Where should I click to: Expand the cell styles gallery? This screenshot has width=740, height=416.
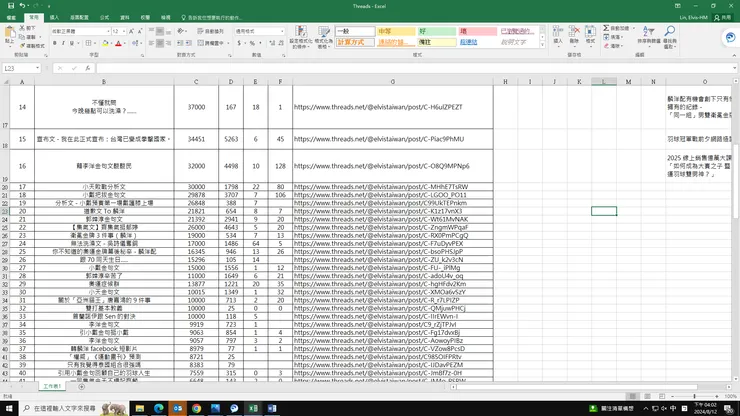pos(542,45)
